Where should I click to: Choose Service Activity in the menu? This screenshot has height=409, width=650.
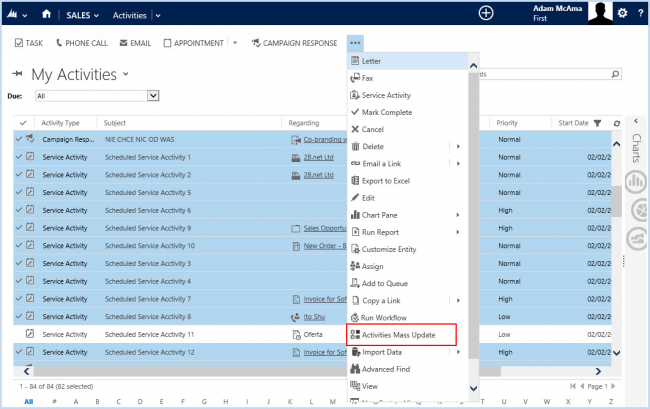(x=408, y=95)
